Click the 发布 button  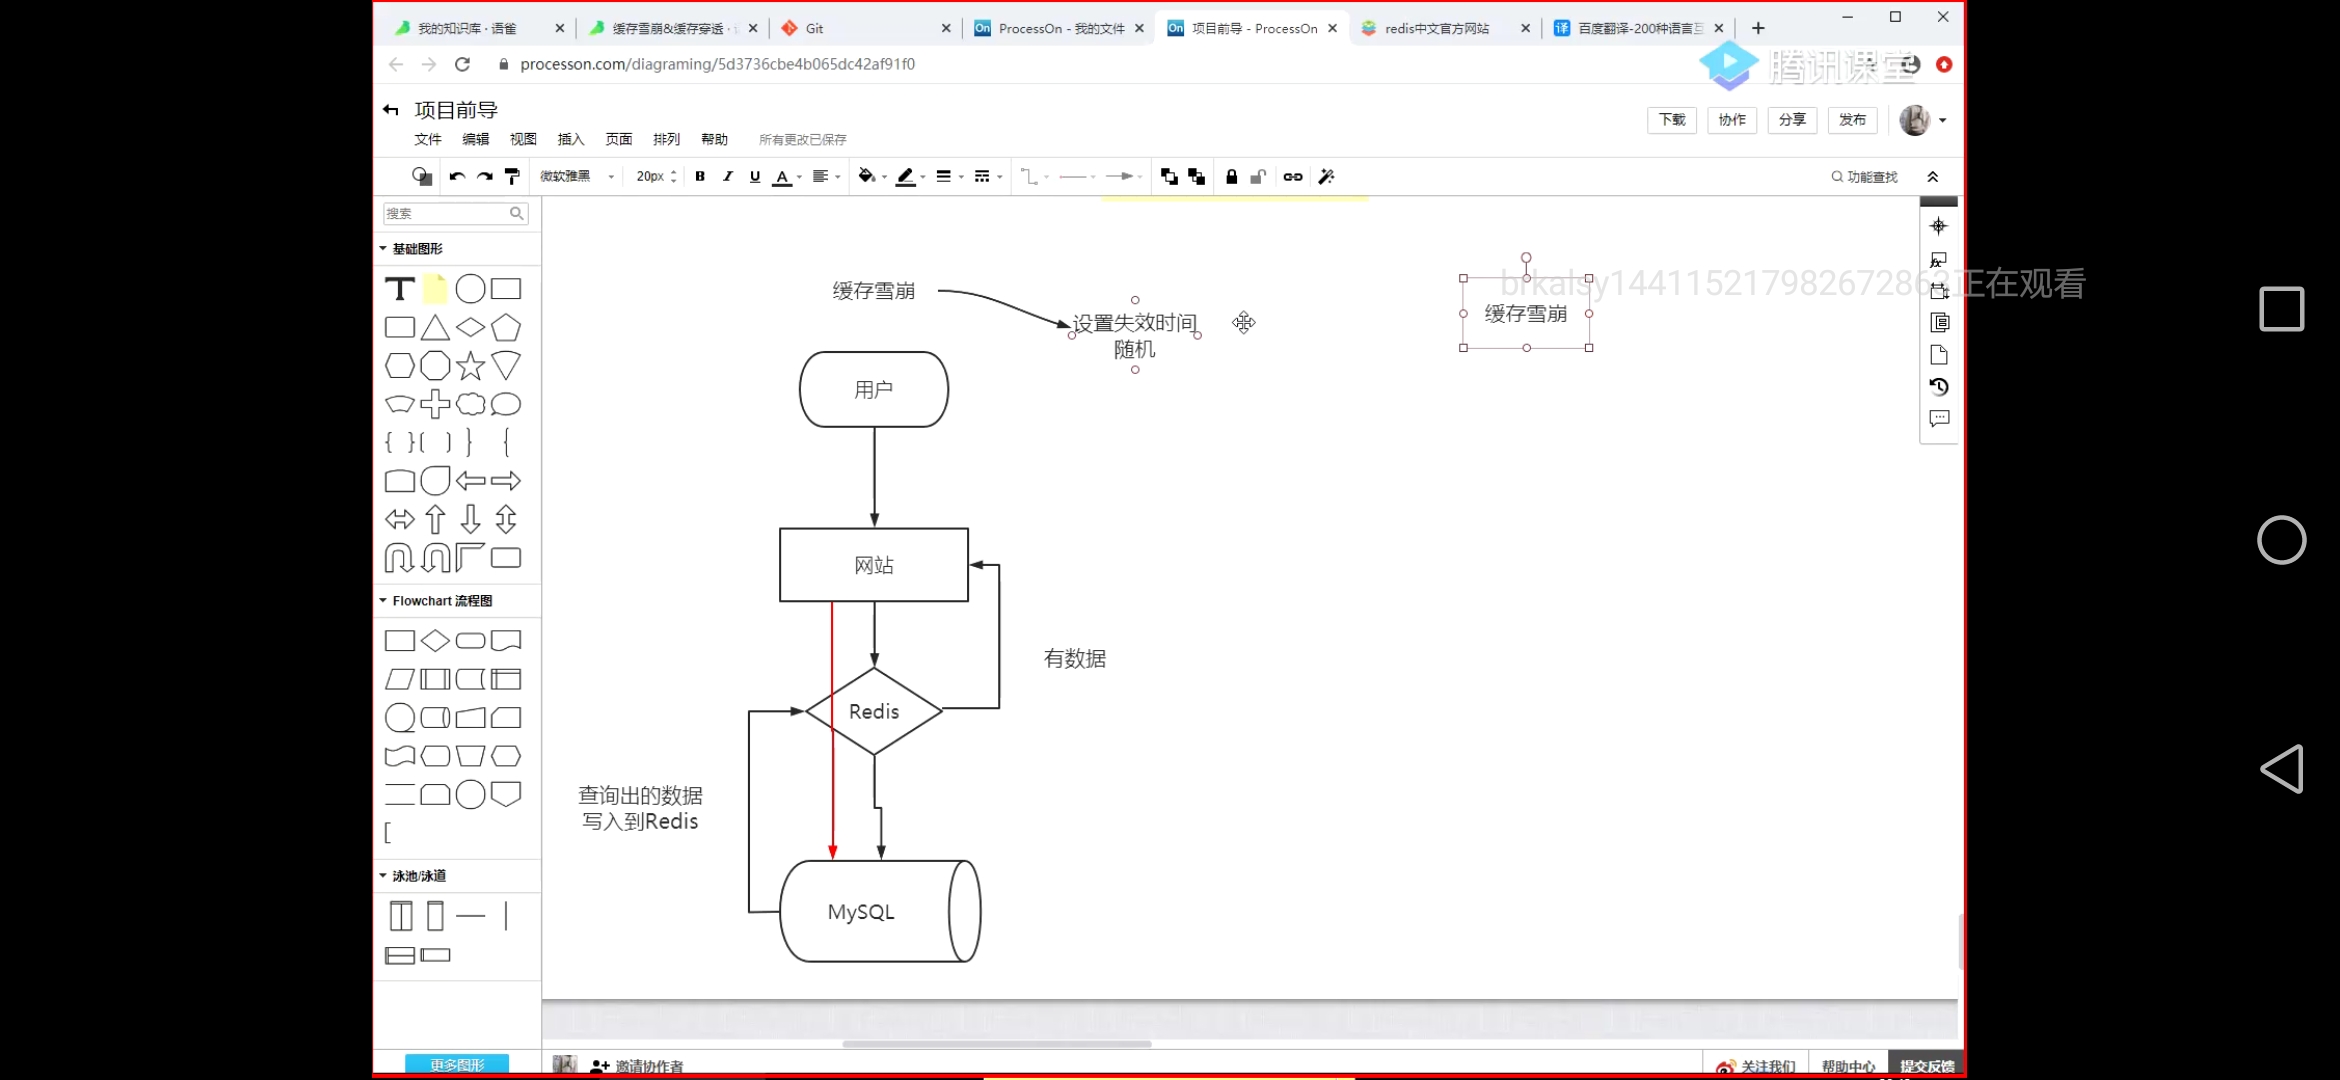click(1852, 120)
